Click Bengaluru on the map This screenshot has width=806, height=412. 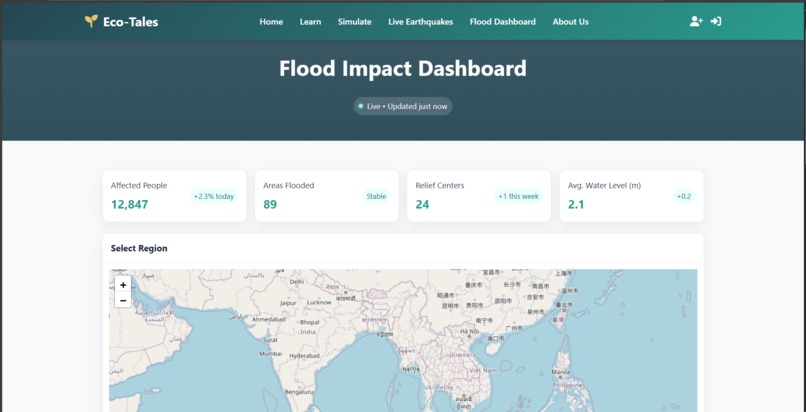click(299, 392)
